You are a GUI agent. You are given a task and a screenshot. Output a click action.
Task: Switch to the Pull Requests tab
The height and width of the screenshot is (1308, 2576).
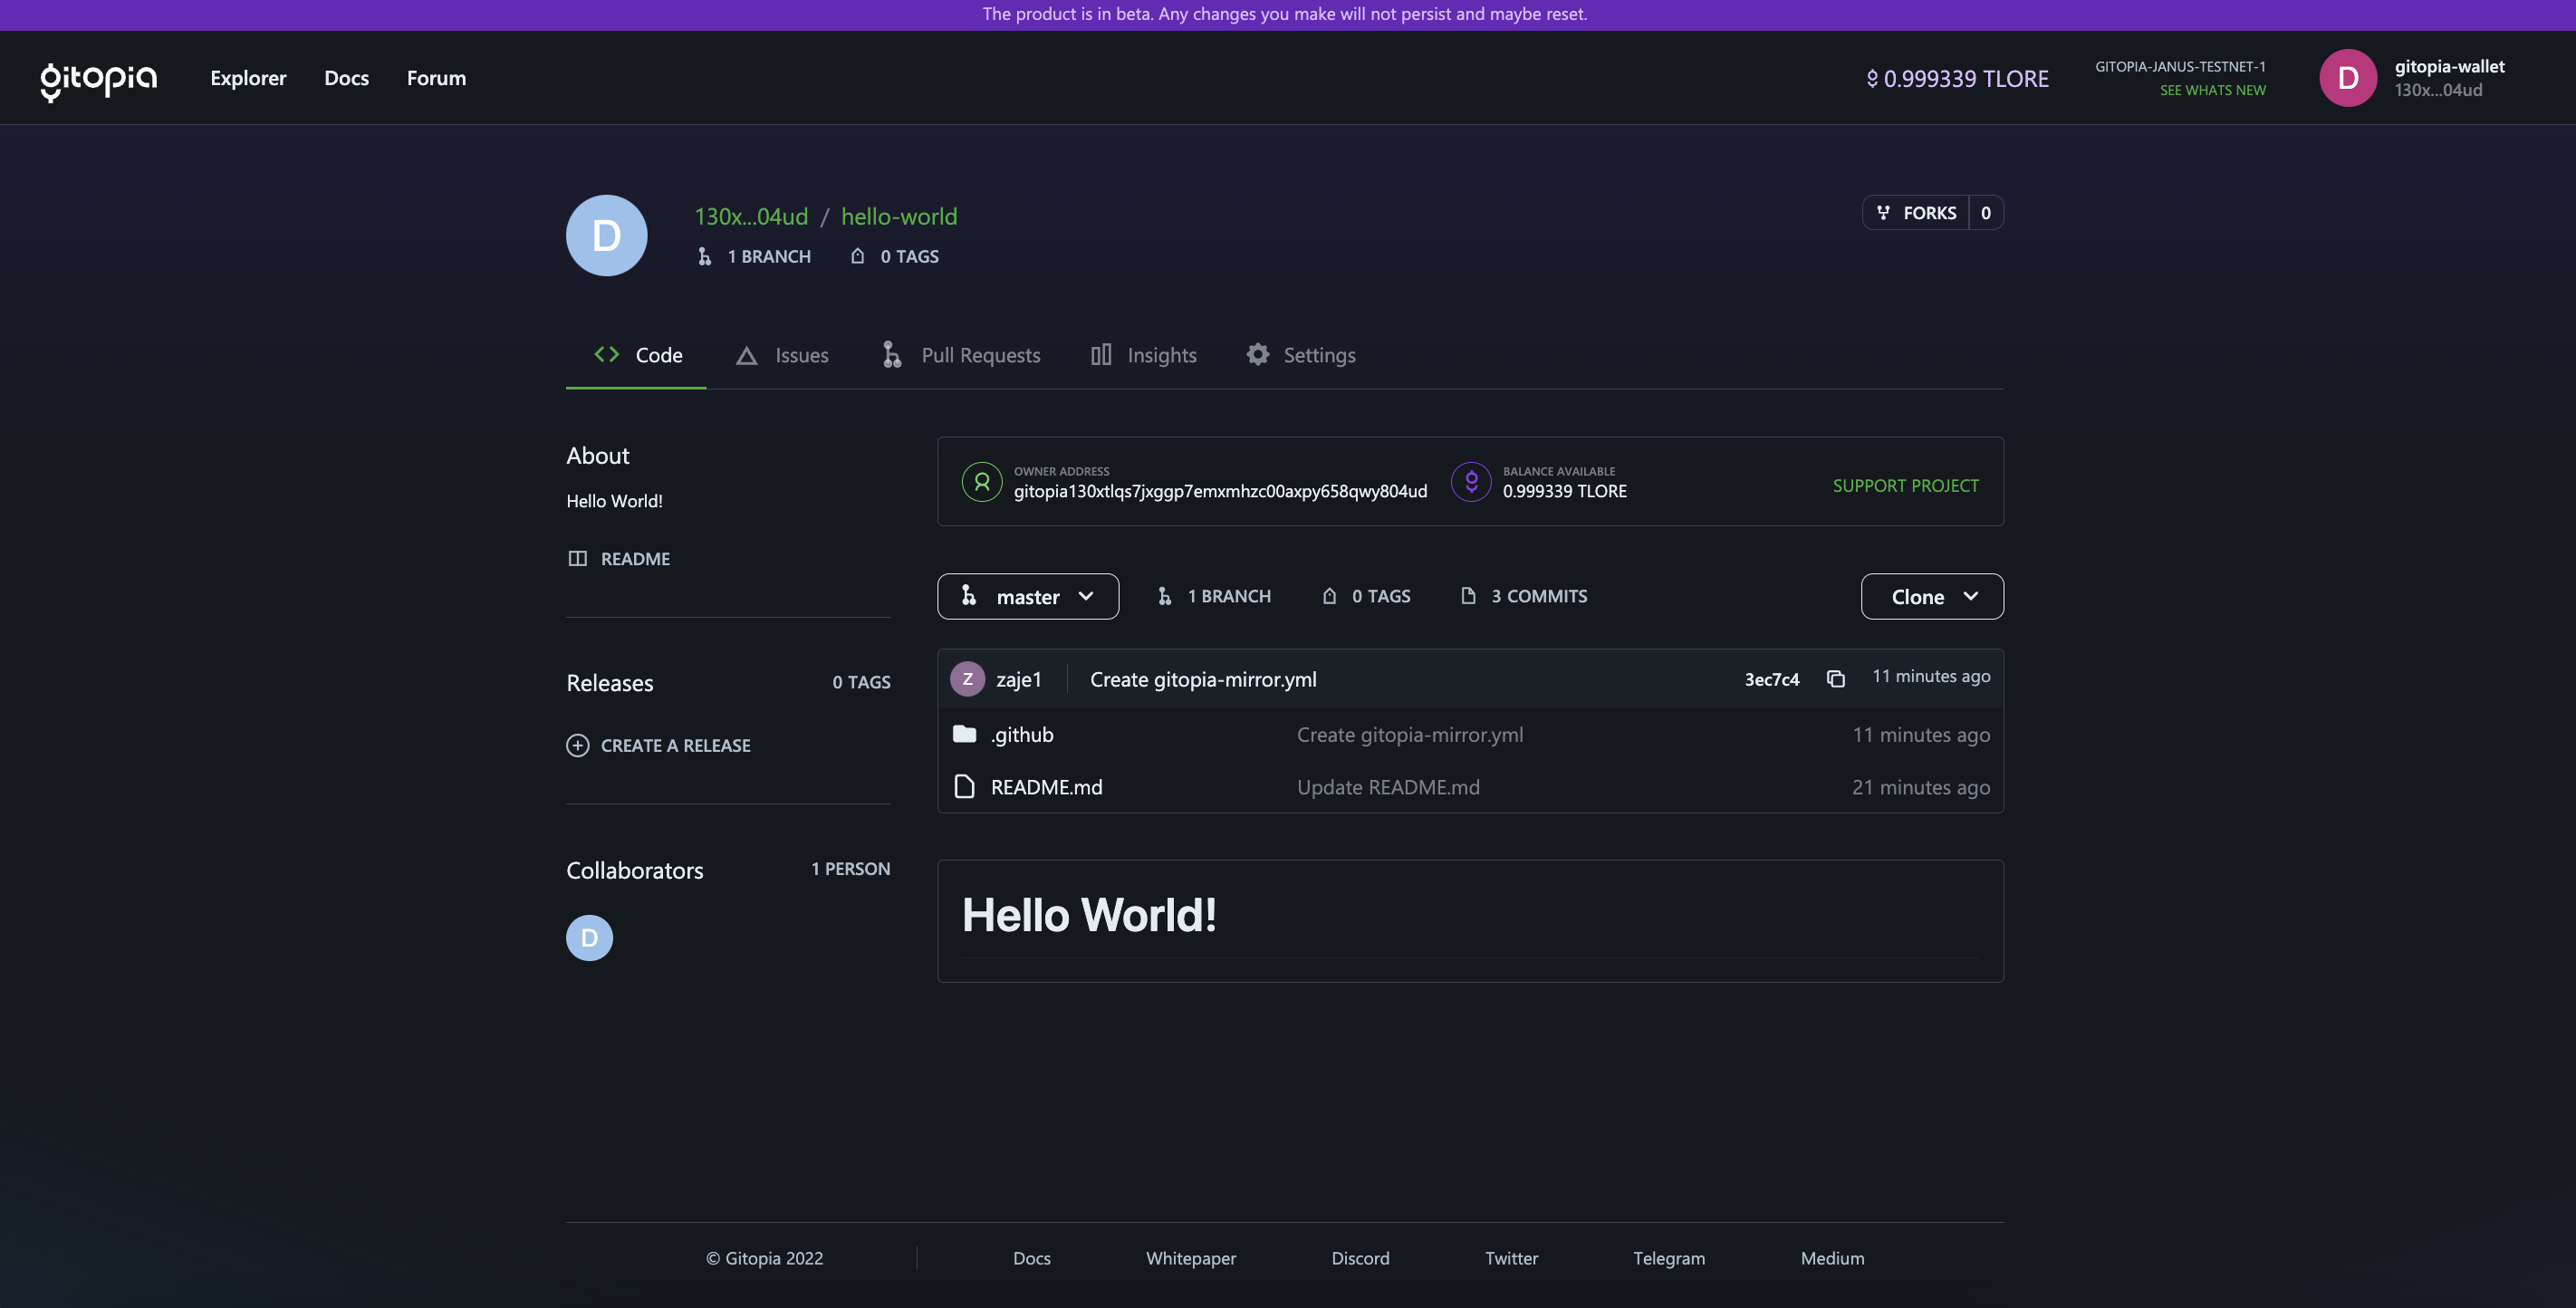click(959, 355)
